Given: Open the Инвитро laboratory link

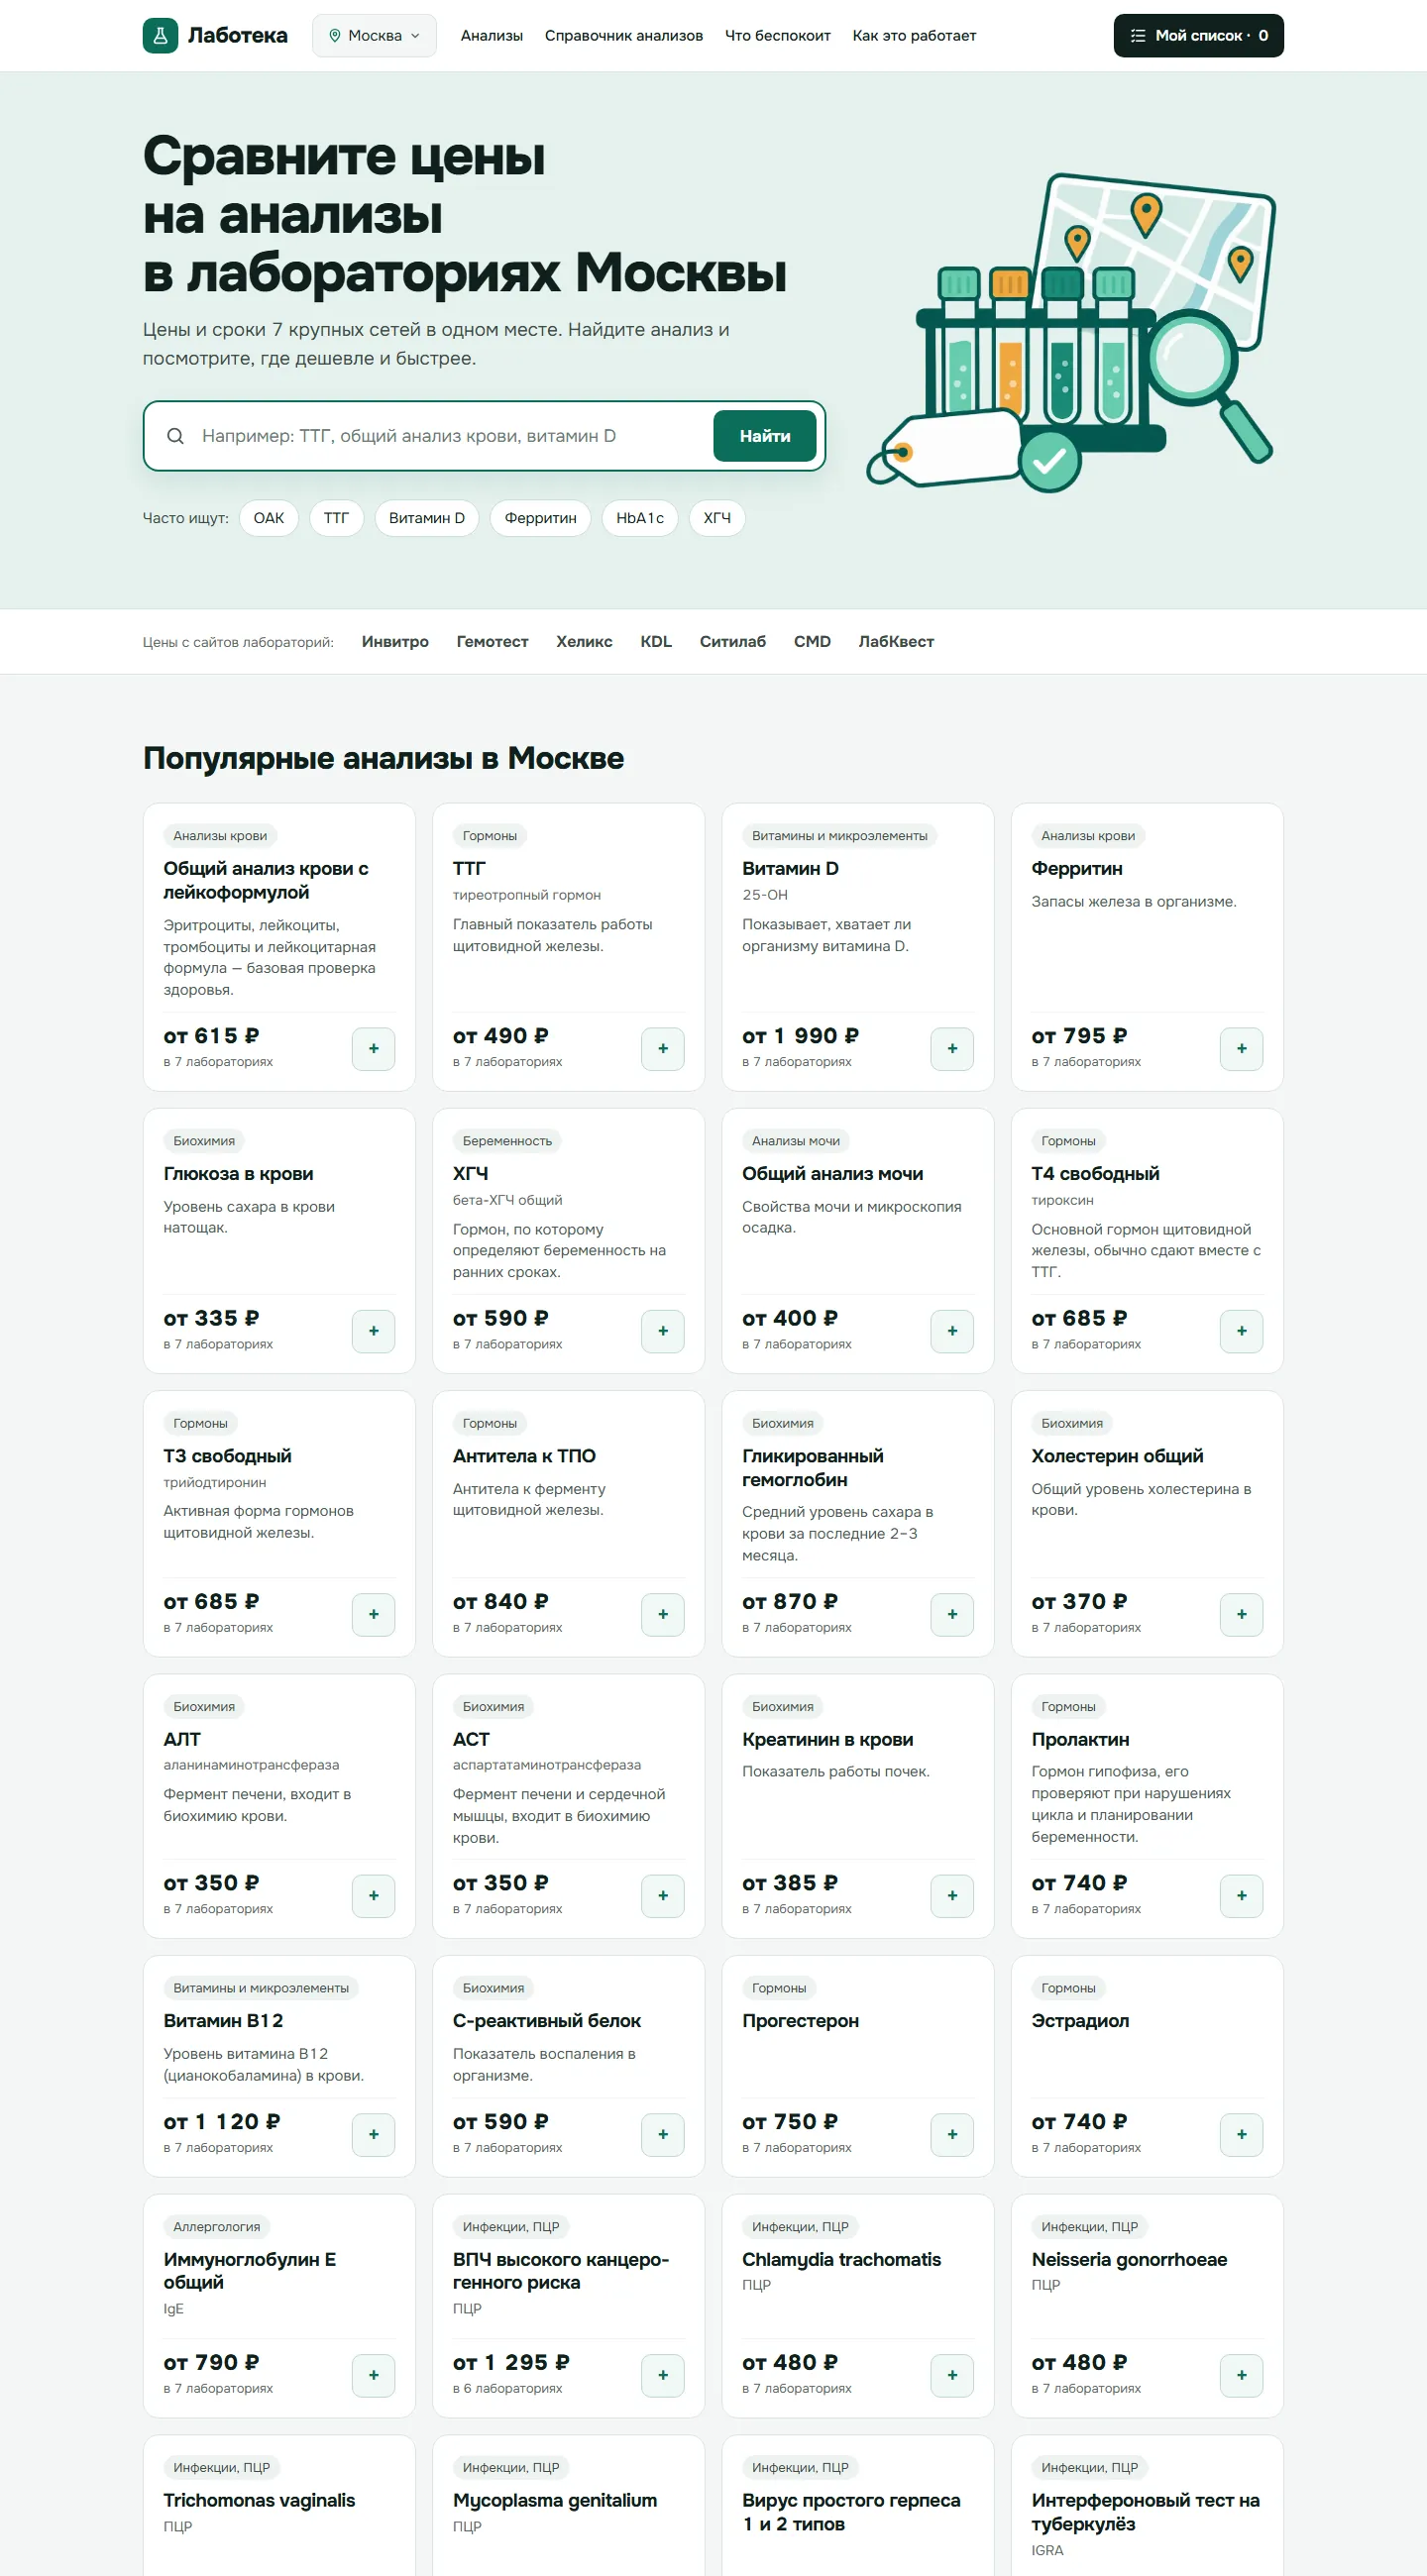Looking at the screenshot, I should coord(395,642).
